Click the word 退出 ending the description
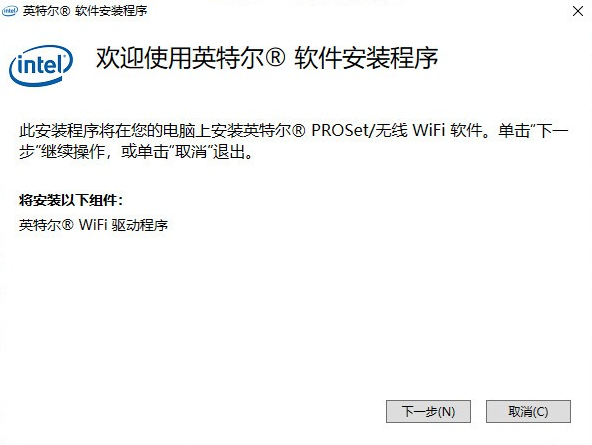The height and width of the screenshot is (445, 592). pos(228,152)
